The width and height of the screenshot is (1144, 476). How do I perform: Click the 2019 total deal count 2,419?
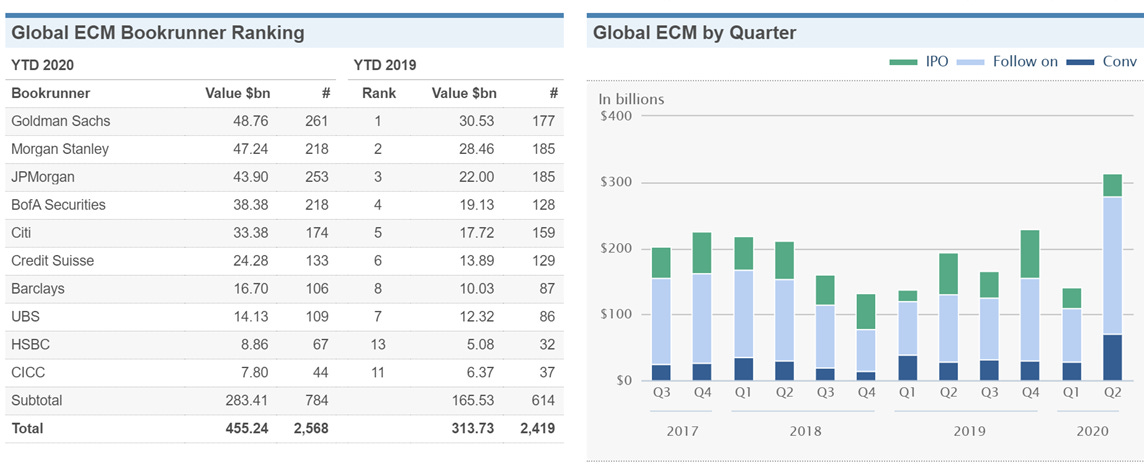pos(537,428)
